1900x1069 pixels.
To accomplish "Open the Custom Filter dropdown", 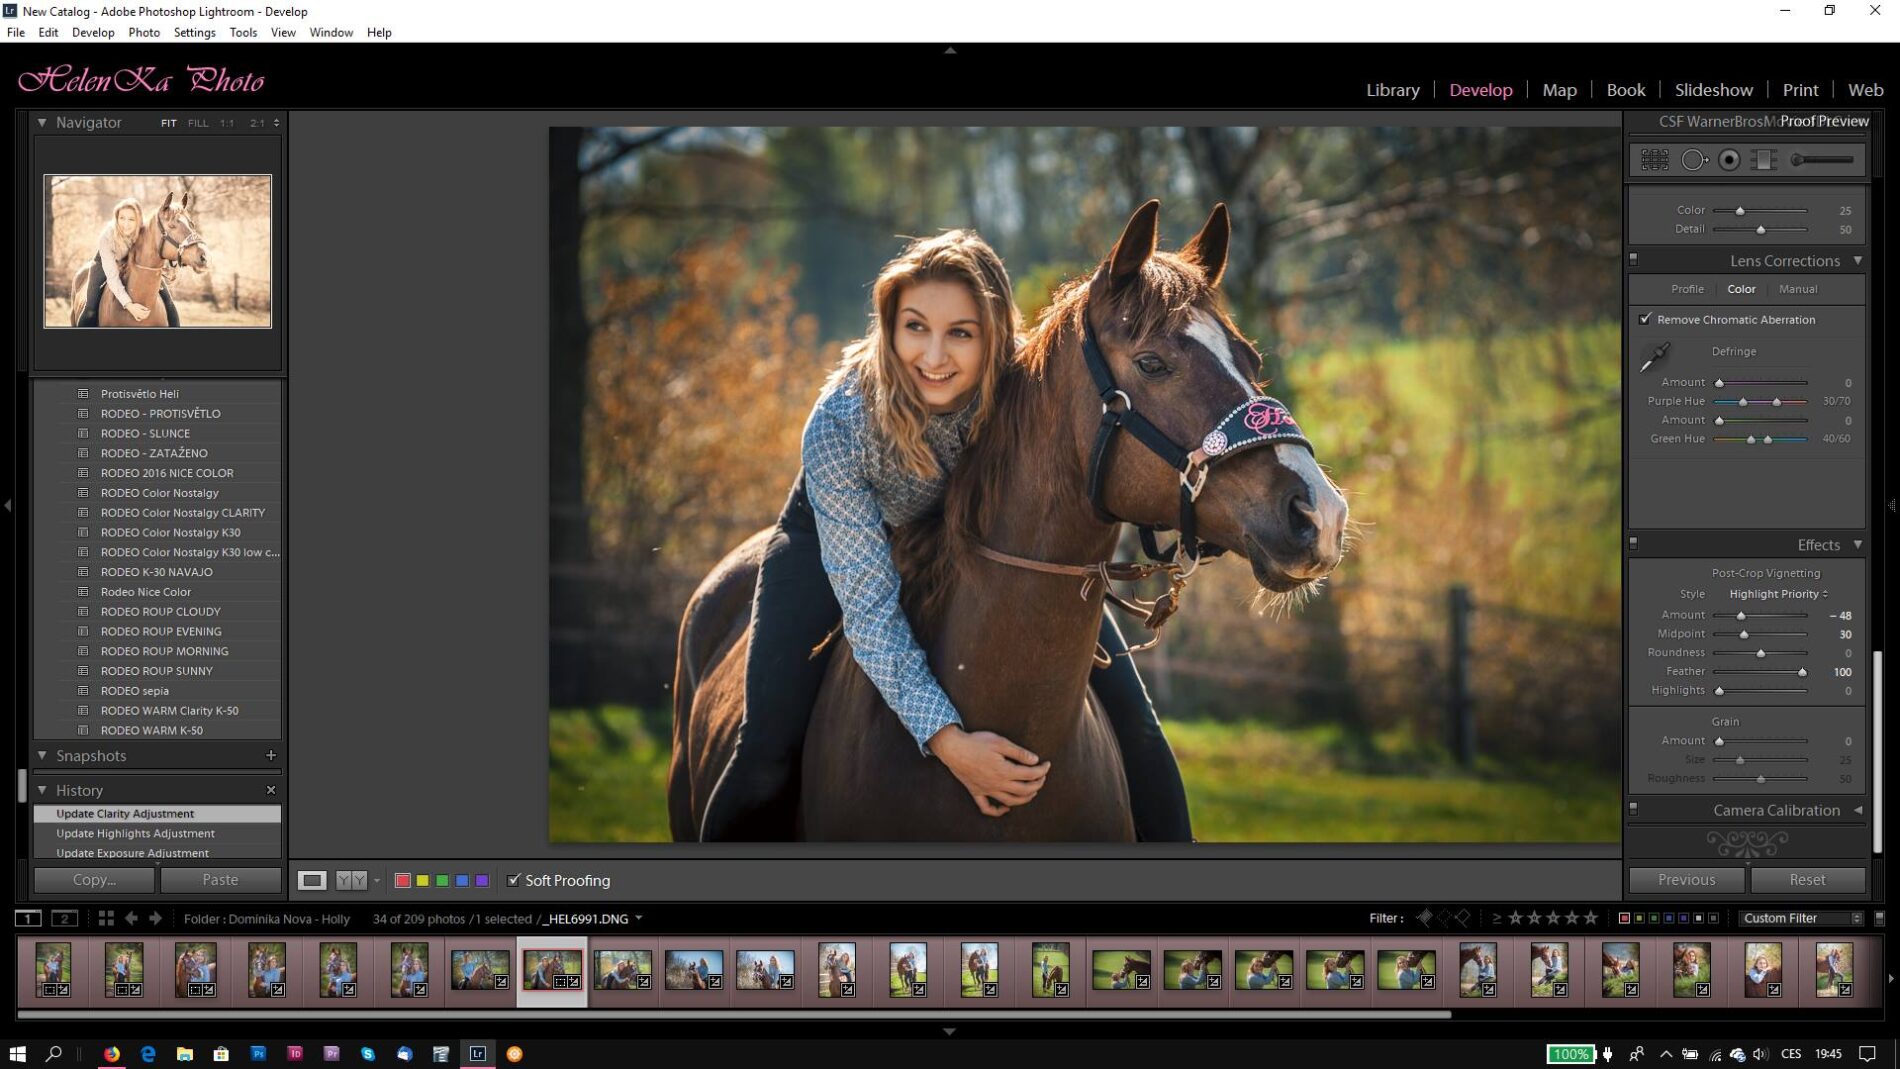I will point(1801,918).
